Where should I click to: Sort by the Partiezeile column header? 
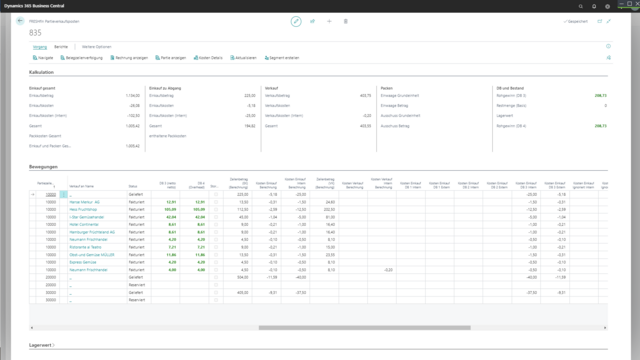45,184
